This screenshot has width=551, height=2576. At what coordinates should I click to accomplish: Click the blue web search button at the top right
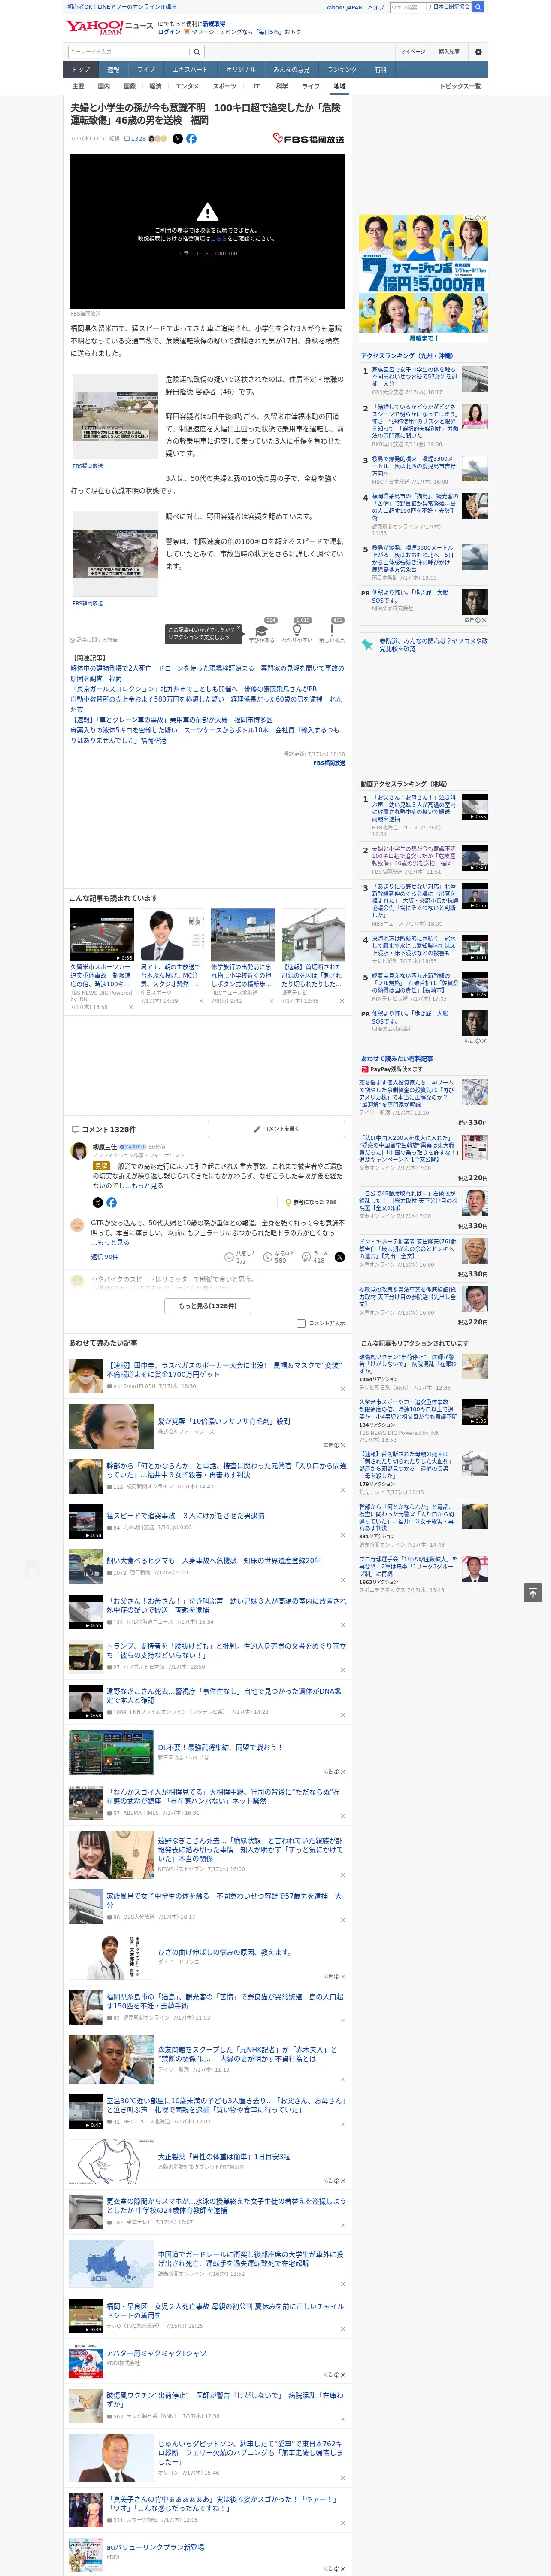pyautogui.click(x=478, y=7)
